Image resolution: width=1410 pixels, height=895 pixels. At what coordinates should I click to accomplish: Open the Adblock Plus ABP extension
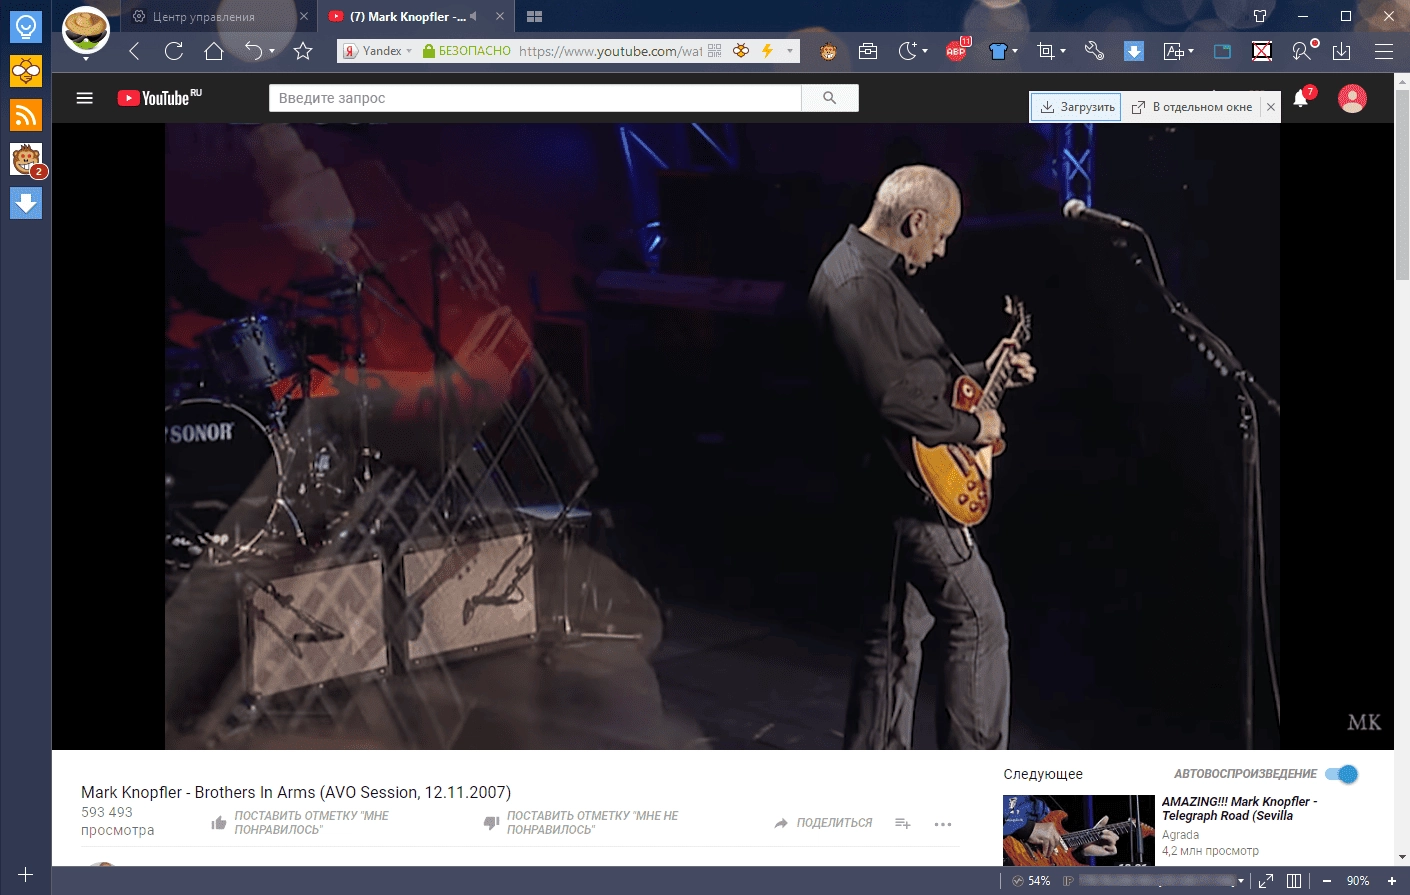pyautogui.click(x=957, y=51)
